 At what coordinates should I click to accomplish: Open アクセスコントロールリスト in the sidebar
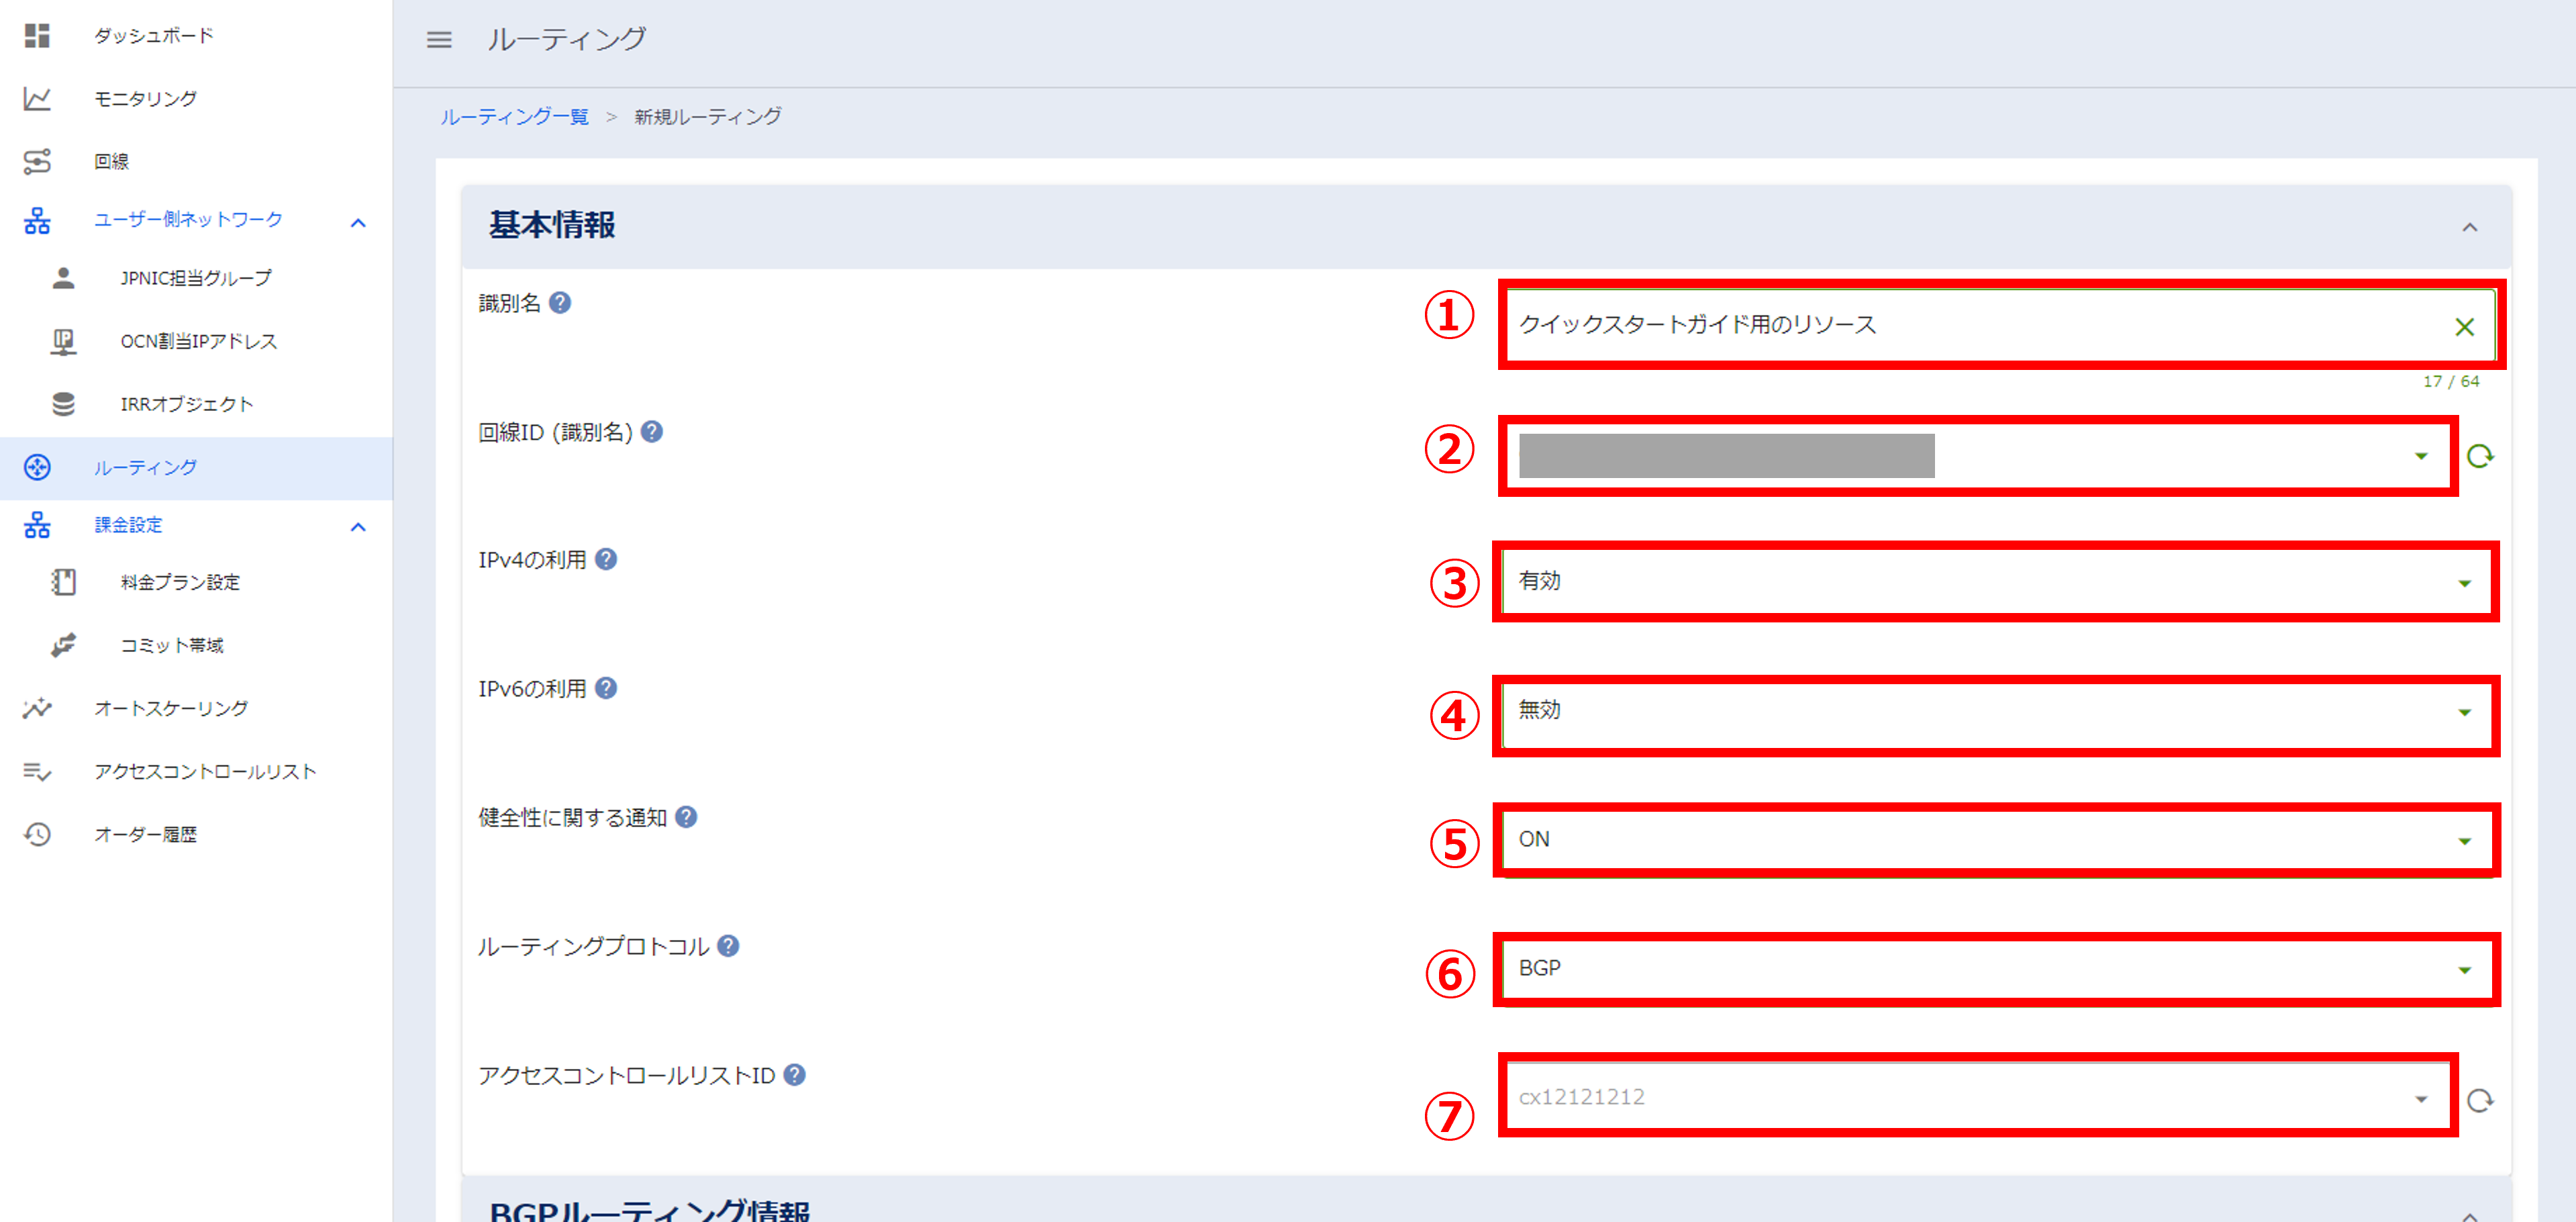pos(204,771)
